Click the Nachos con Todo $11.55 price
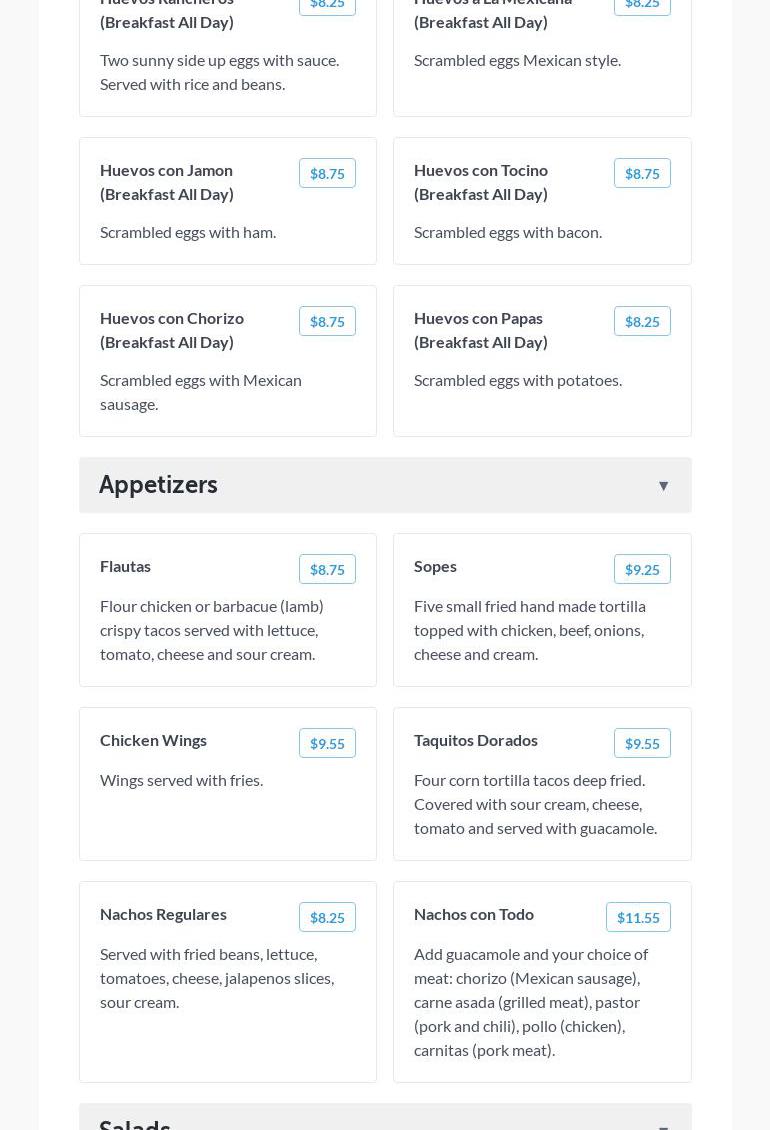This screenshot has height=1130, width=770. pos(638,917)
